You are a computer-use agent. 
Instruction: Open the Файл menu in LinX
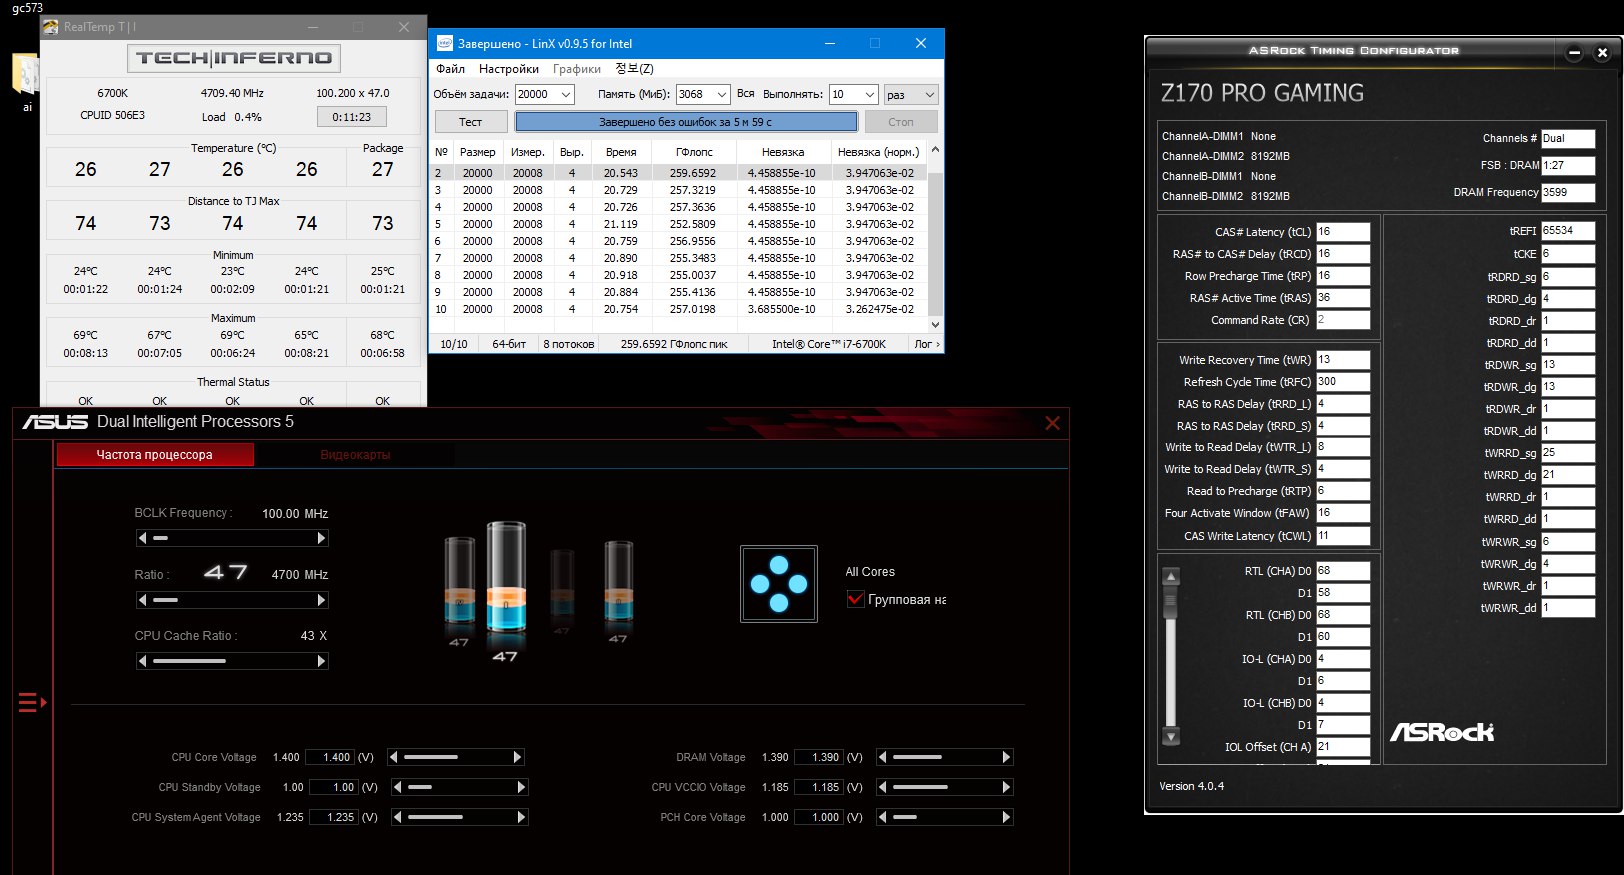pyautogui.click(x=450, y=69)
